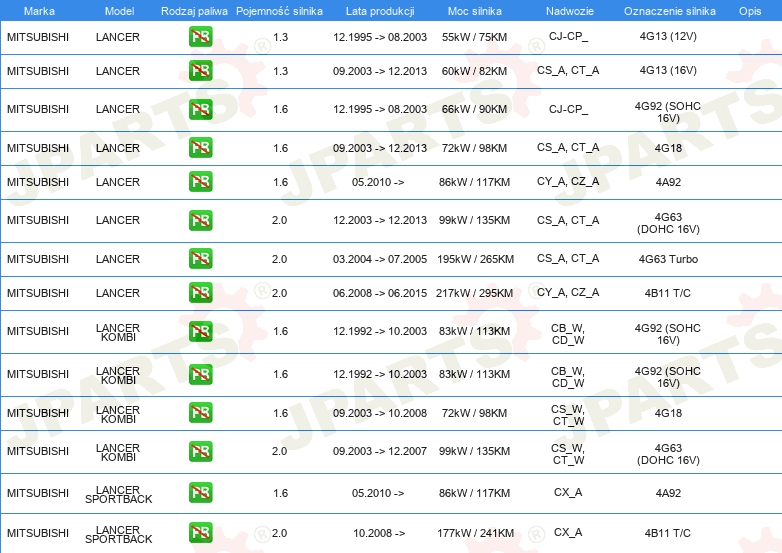Click the 4G13 (16V) engine code
This screenshot has height=553, width=782.
click(x=668, y=70)
